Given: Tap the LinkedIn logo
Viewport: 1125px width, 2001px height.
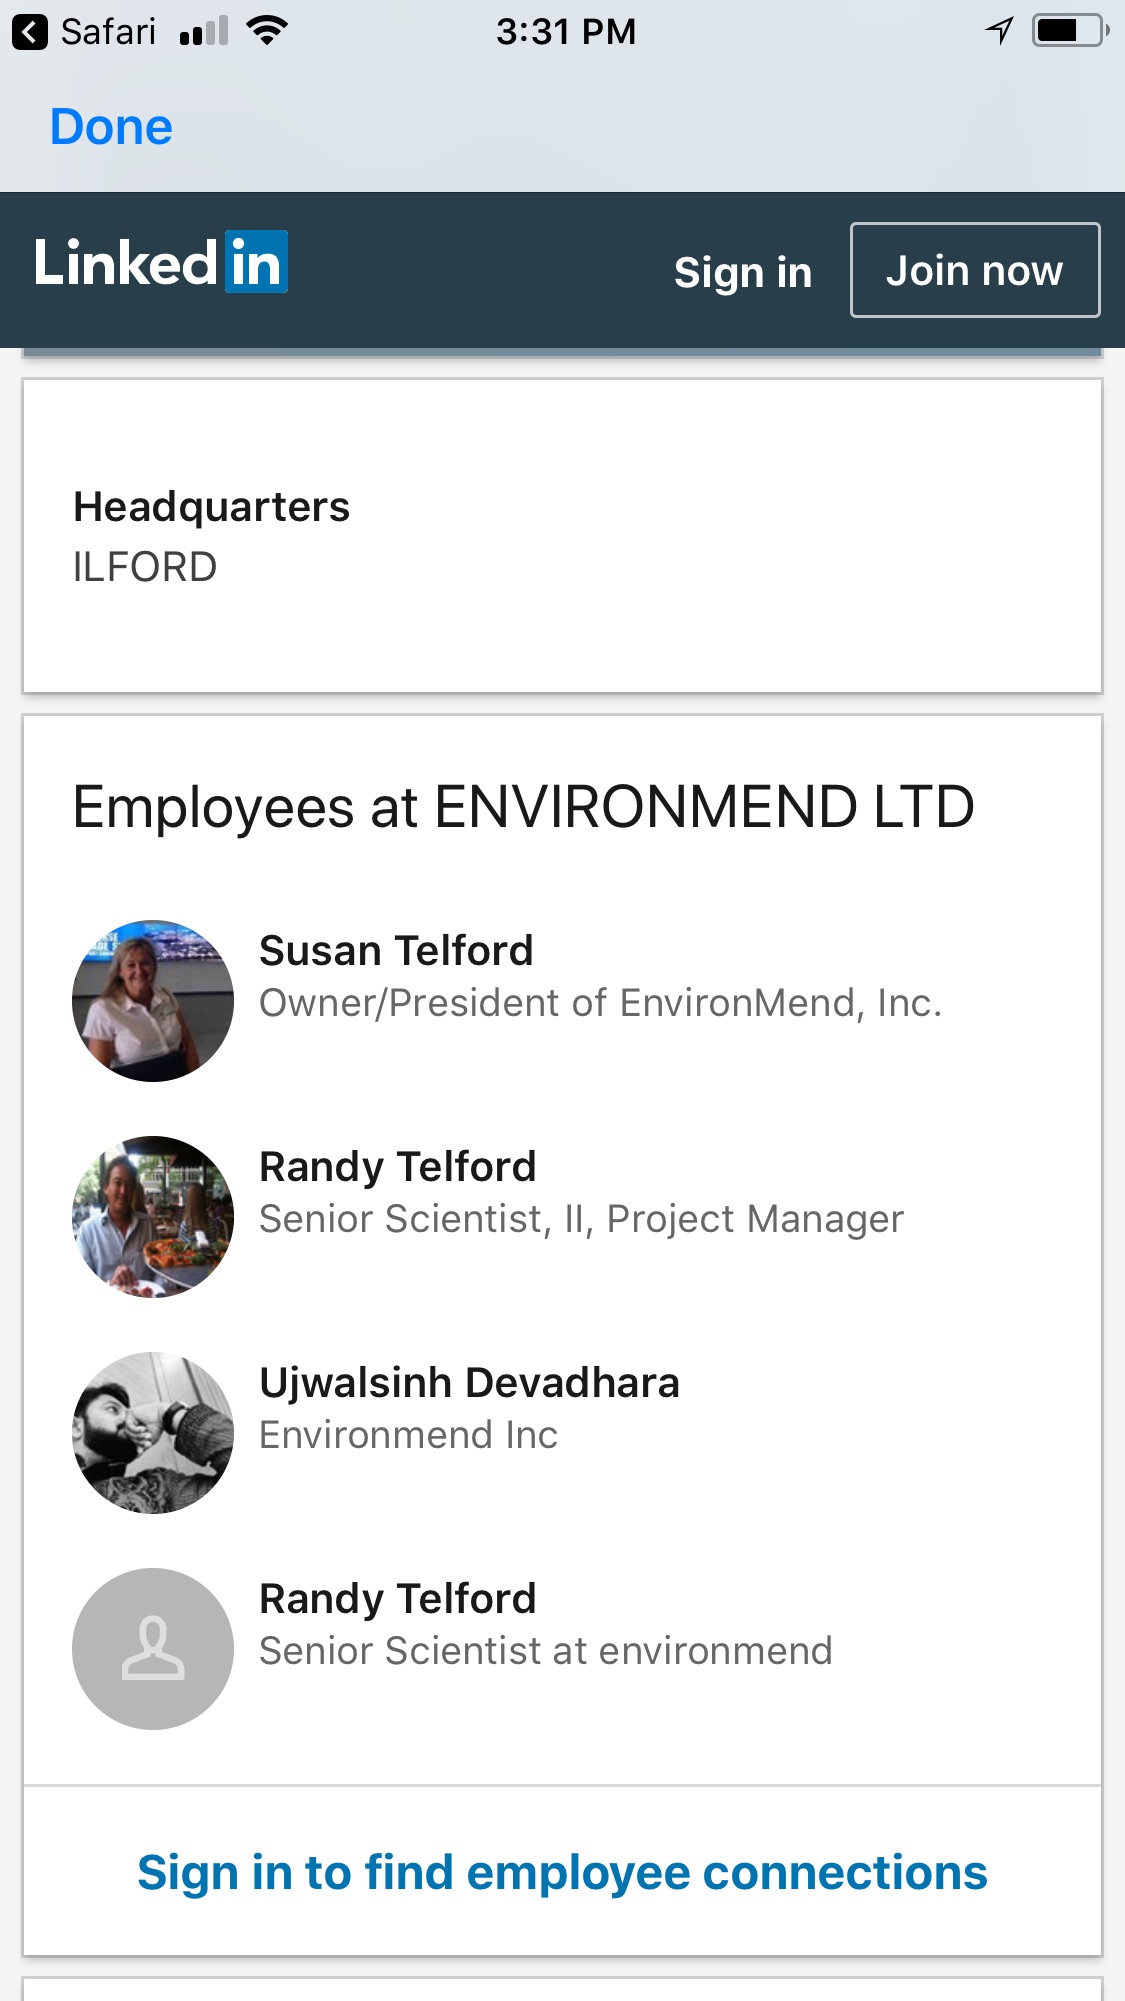Looking at the screenshot, I should point(161,263).
